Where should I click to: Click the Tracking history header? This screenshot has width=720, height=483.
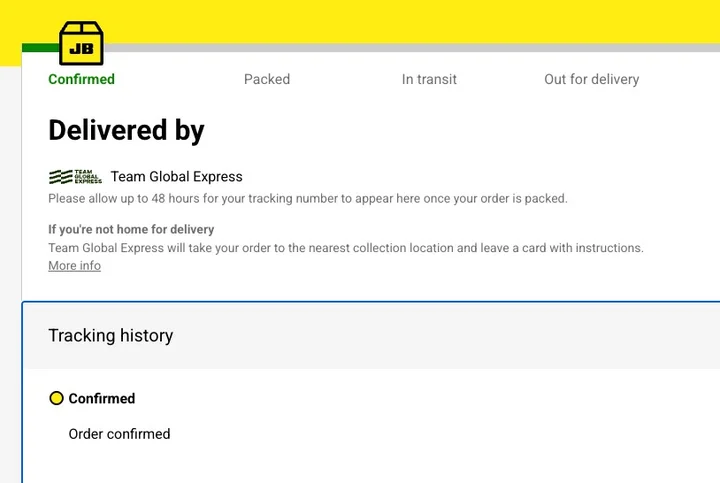coord(111,336)
